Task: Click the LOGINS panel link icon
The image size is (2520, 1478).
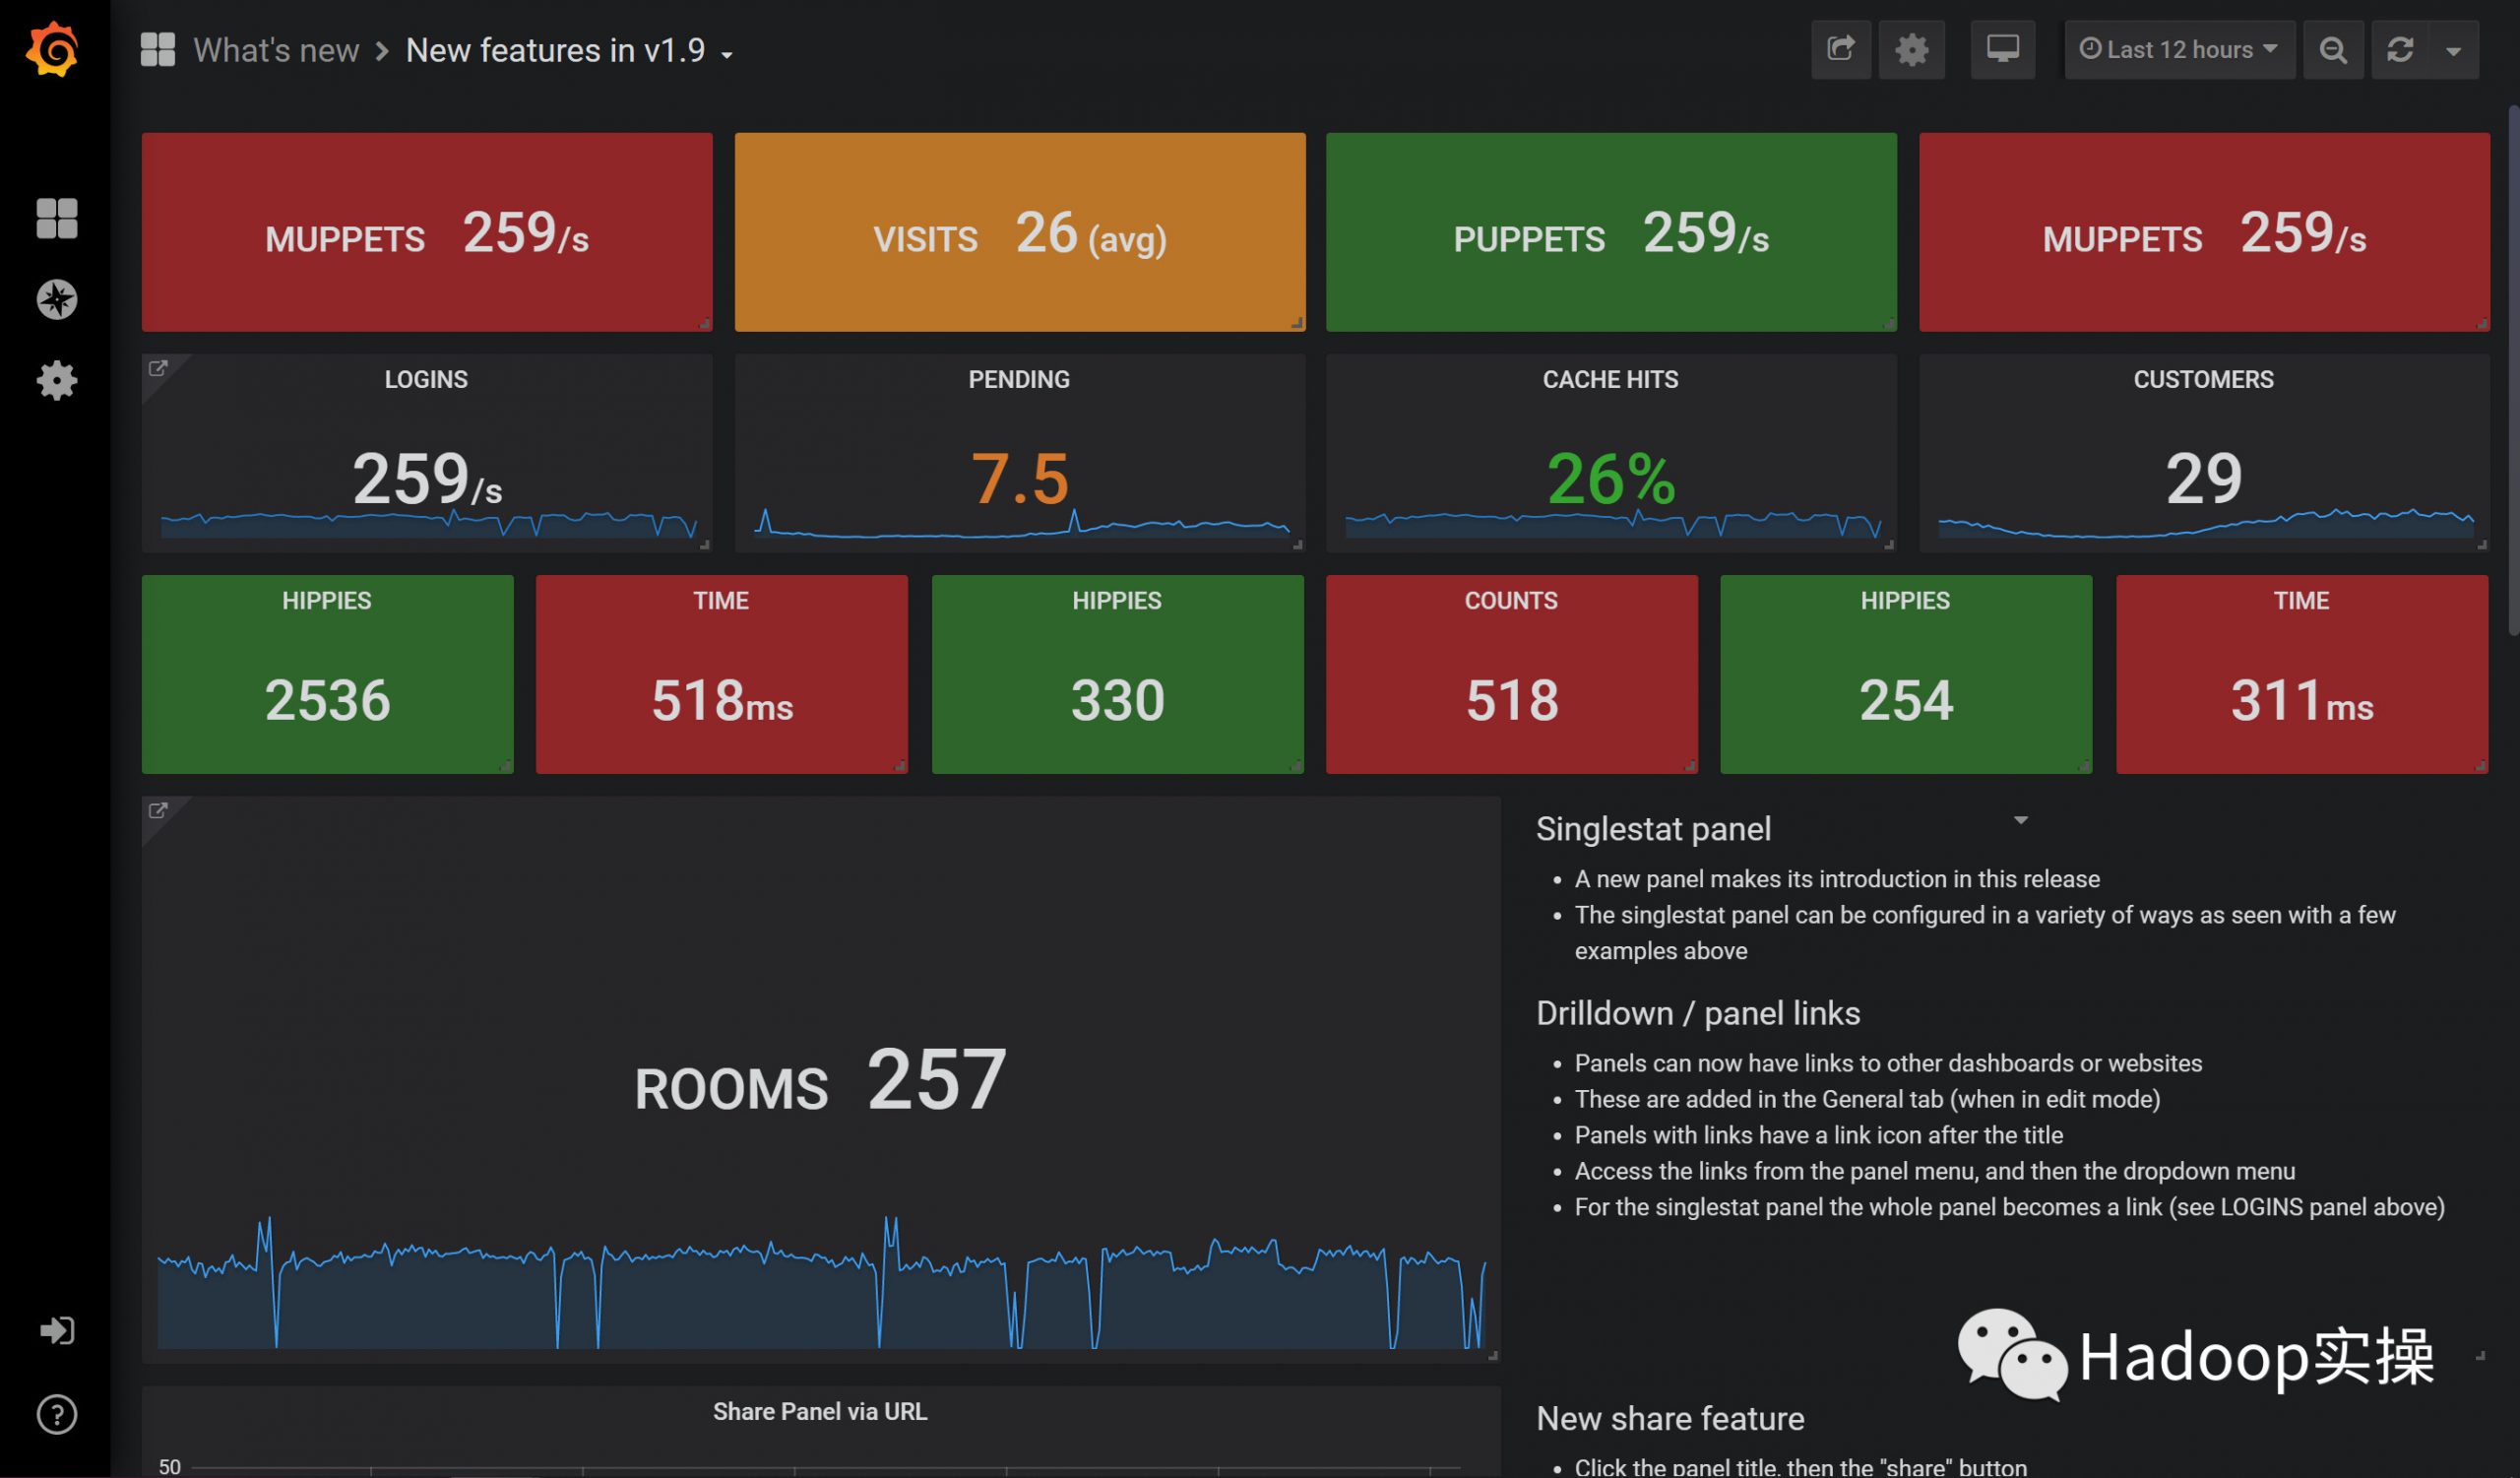Action: 158,368
